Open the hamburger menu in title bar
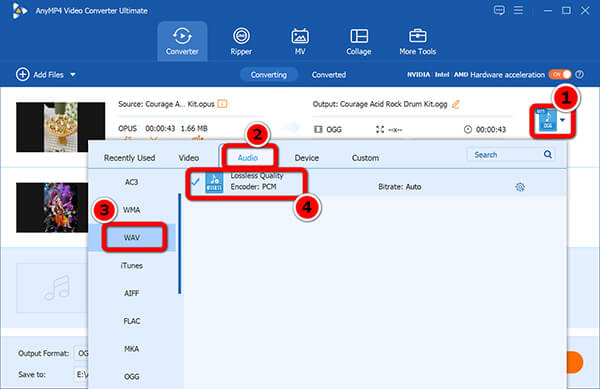 coord(518,10)
